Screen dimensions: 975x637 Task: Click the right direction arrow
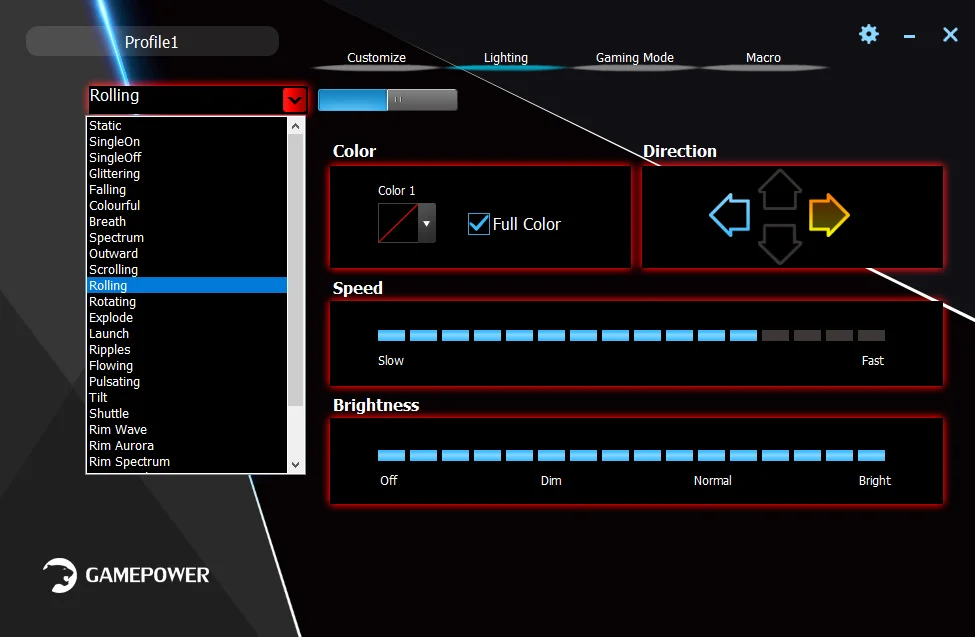[829, 215]
